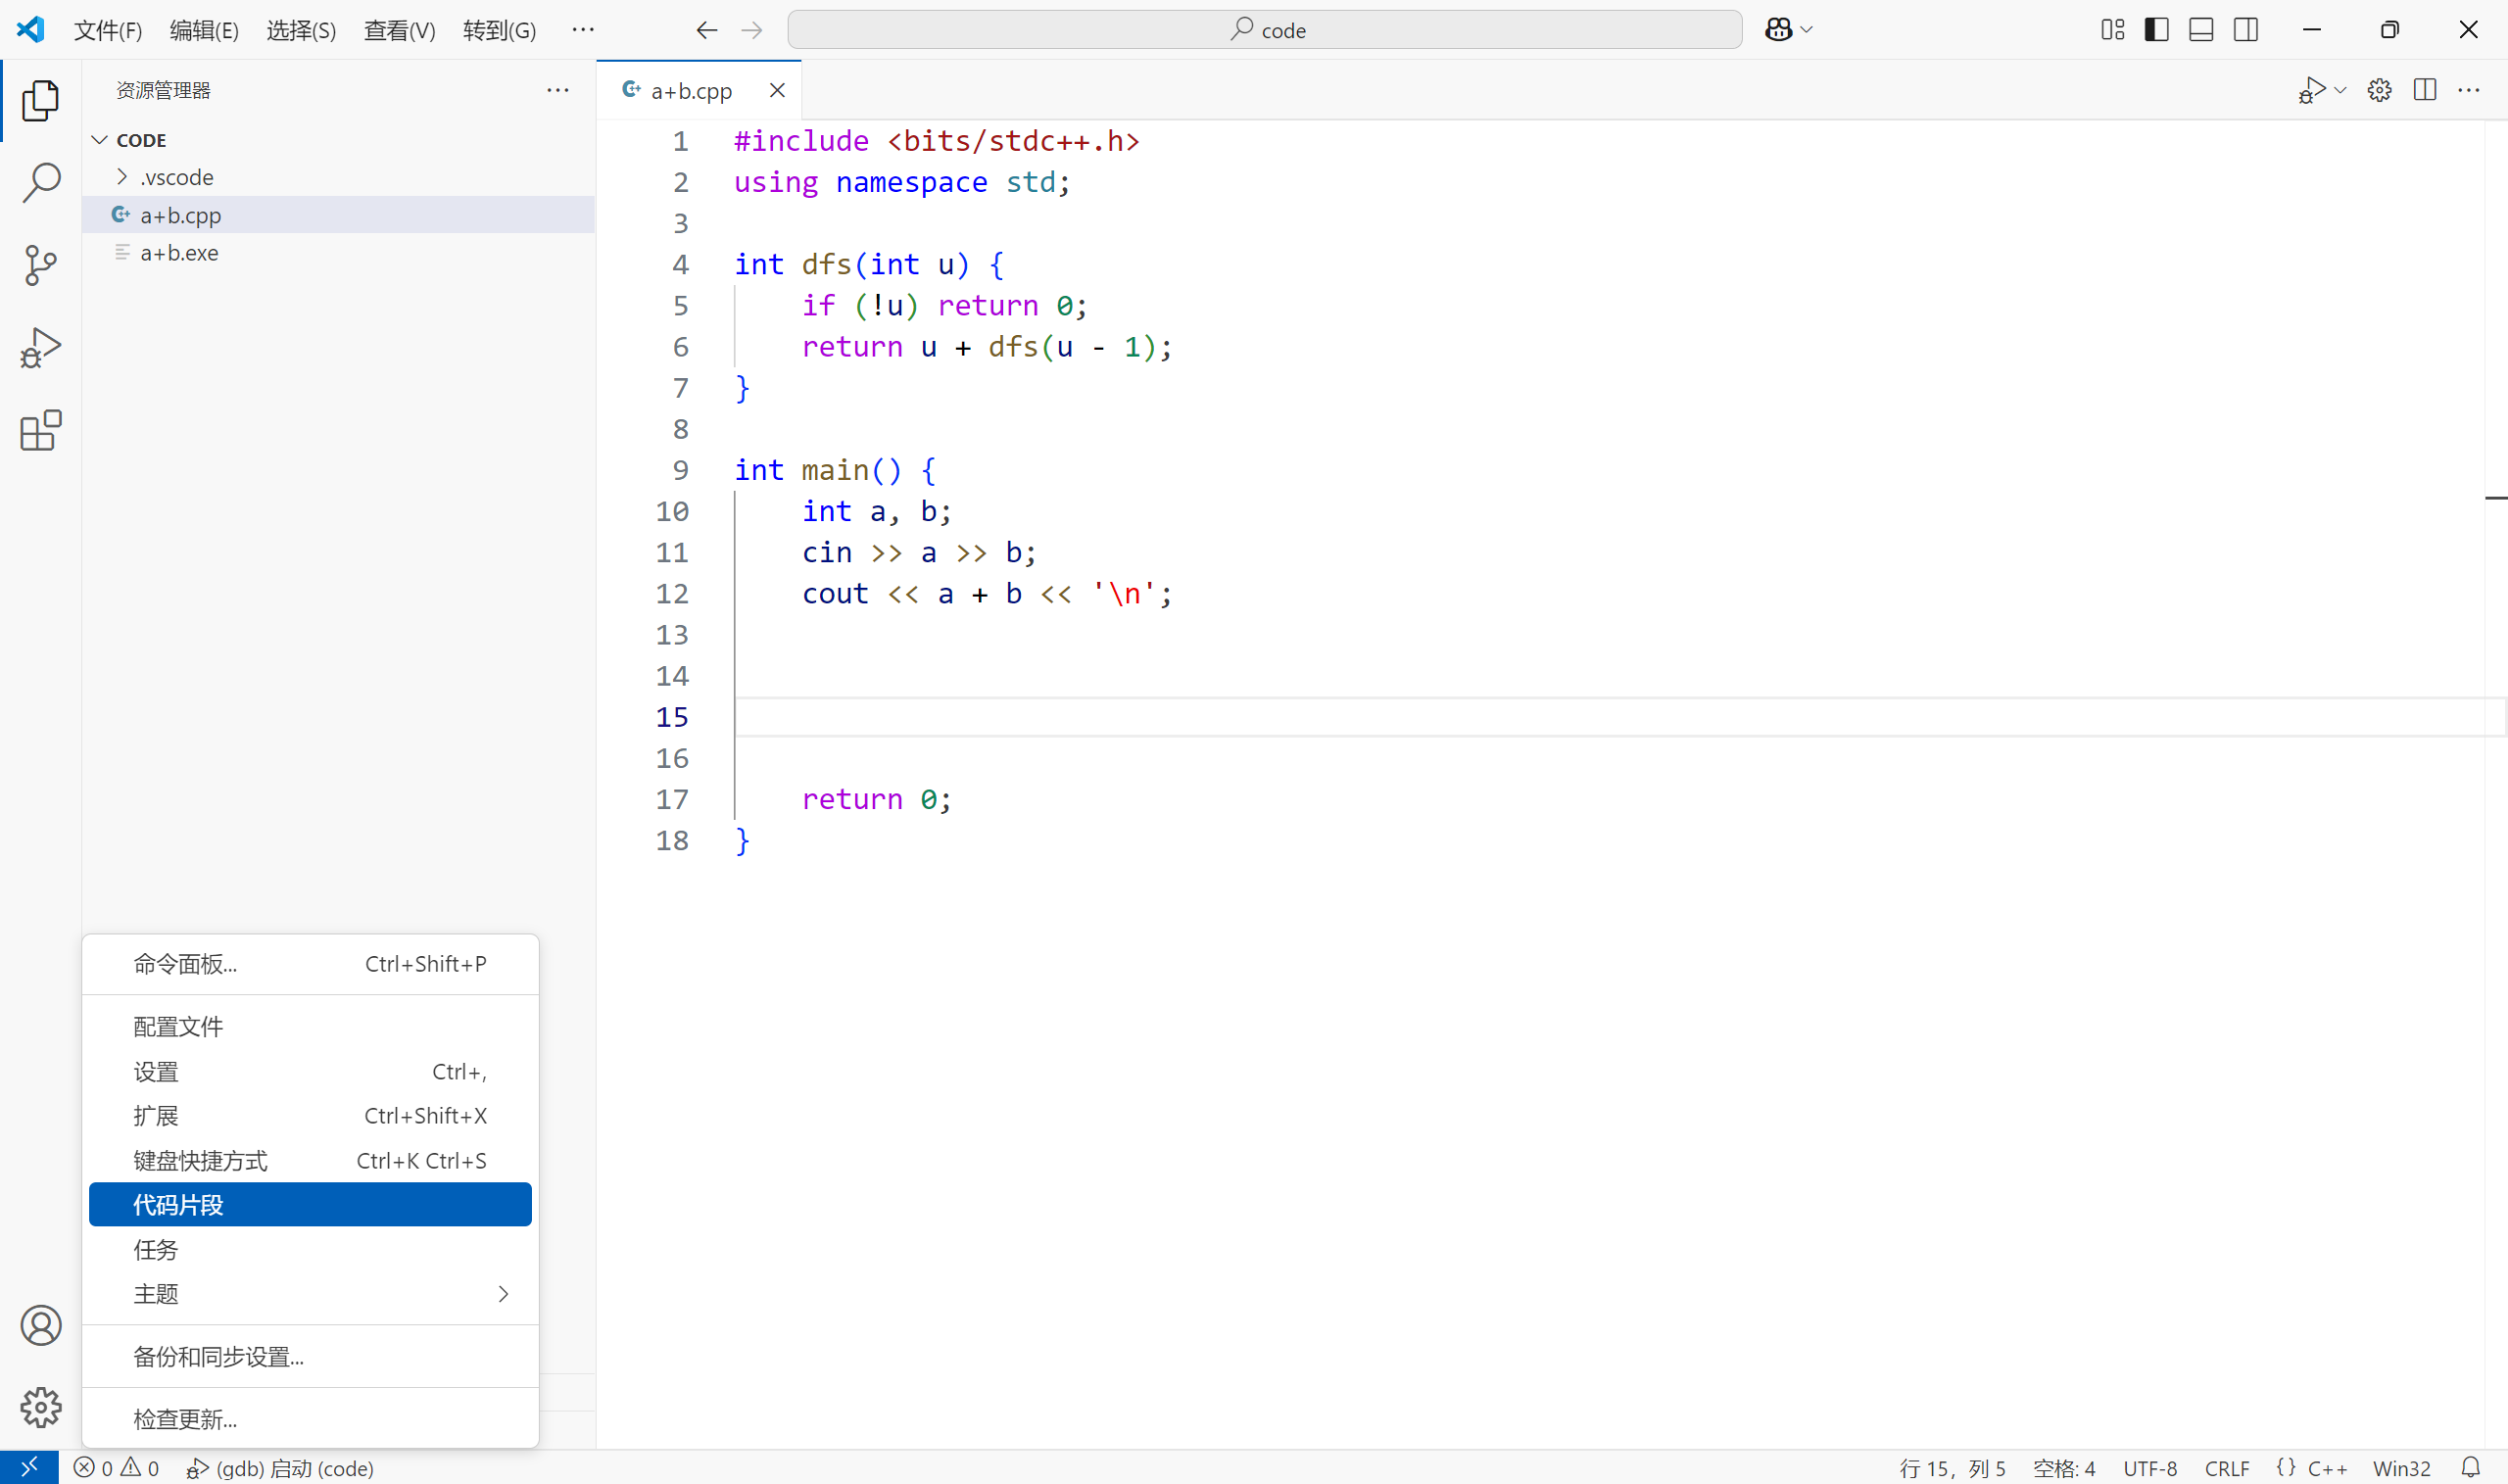Image resolution: width=2508 pixels, height=1484 pixels.
Task: Click the UTF-8 encoding in status bar
Action: (2149, 1467)
